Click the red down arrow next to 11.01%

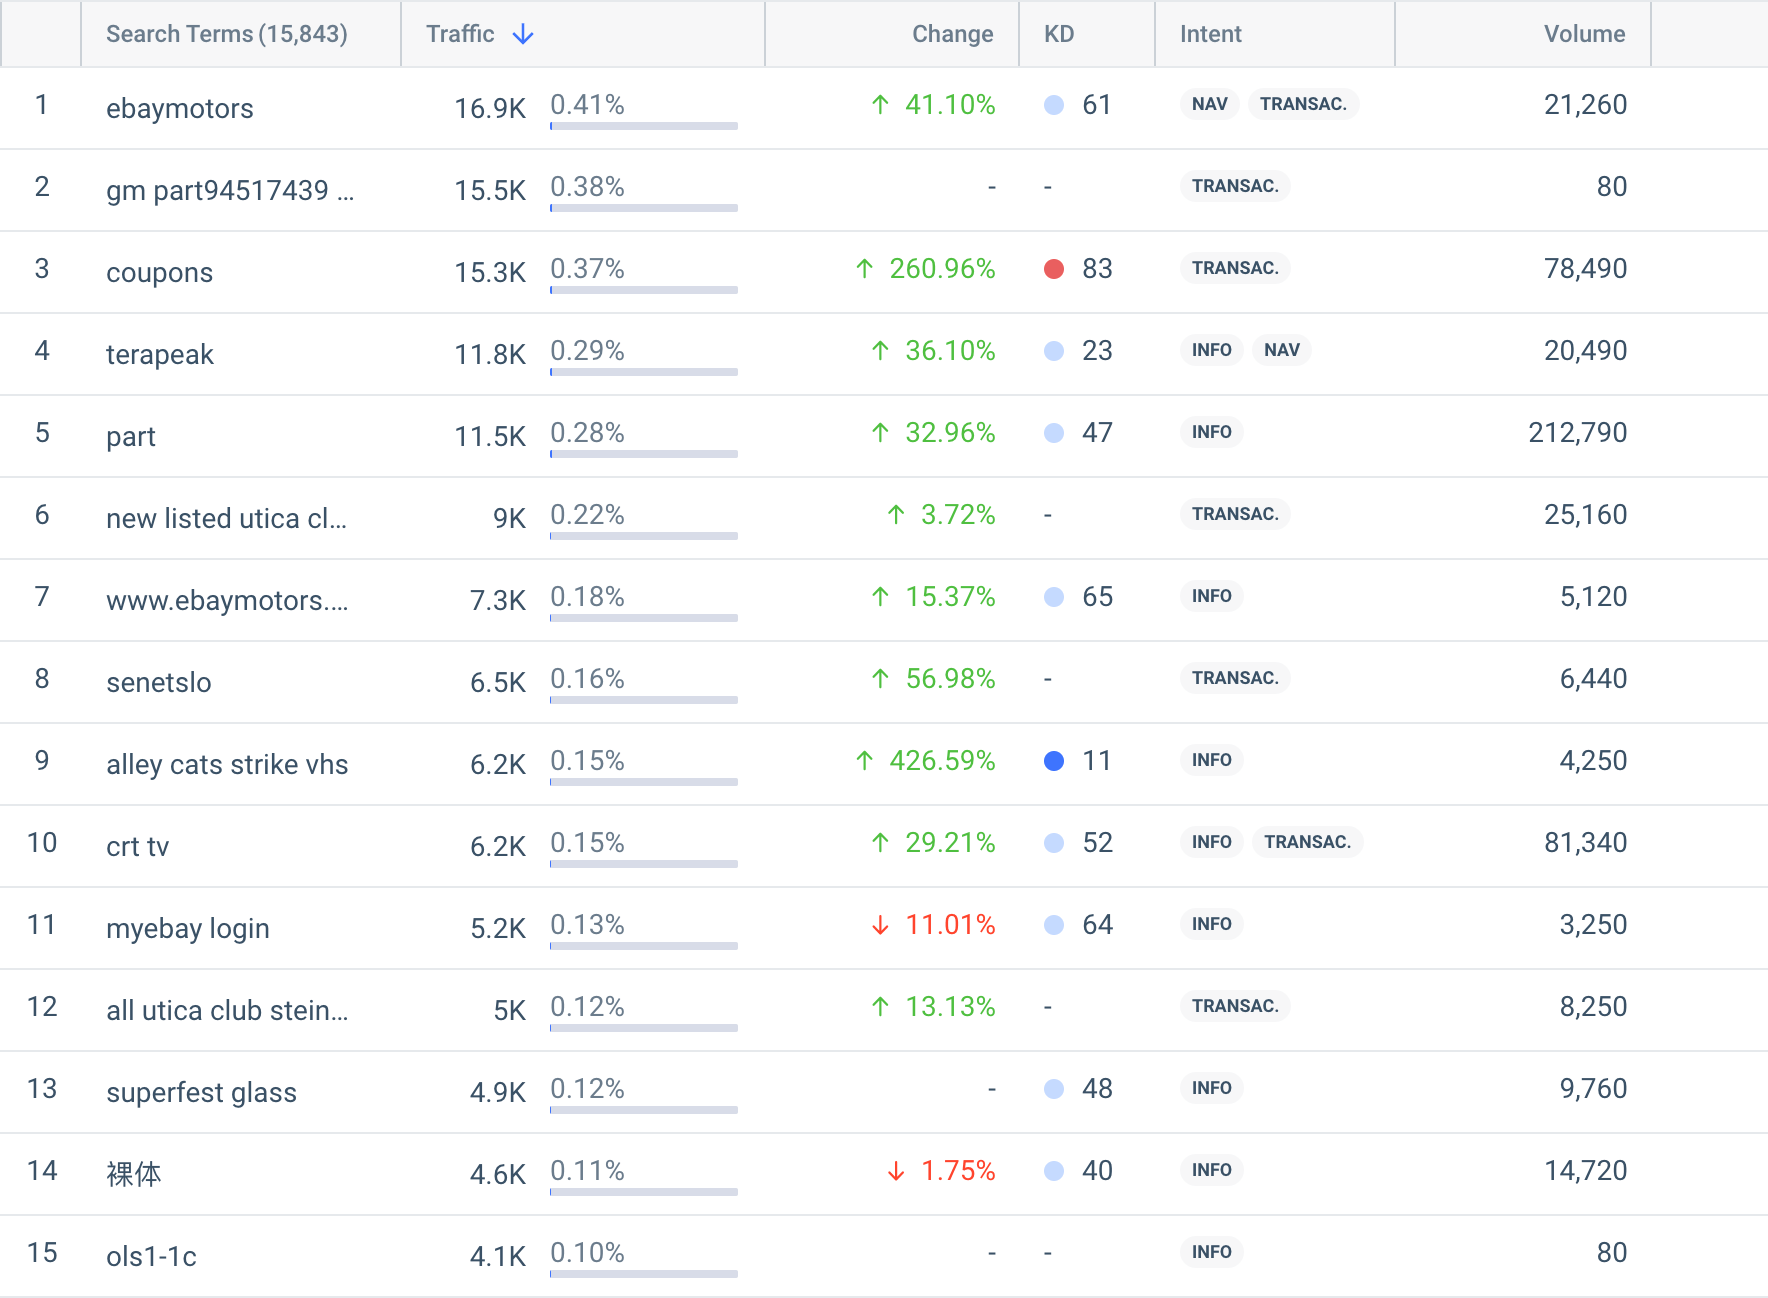(x=880, y=925)
